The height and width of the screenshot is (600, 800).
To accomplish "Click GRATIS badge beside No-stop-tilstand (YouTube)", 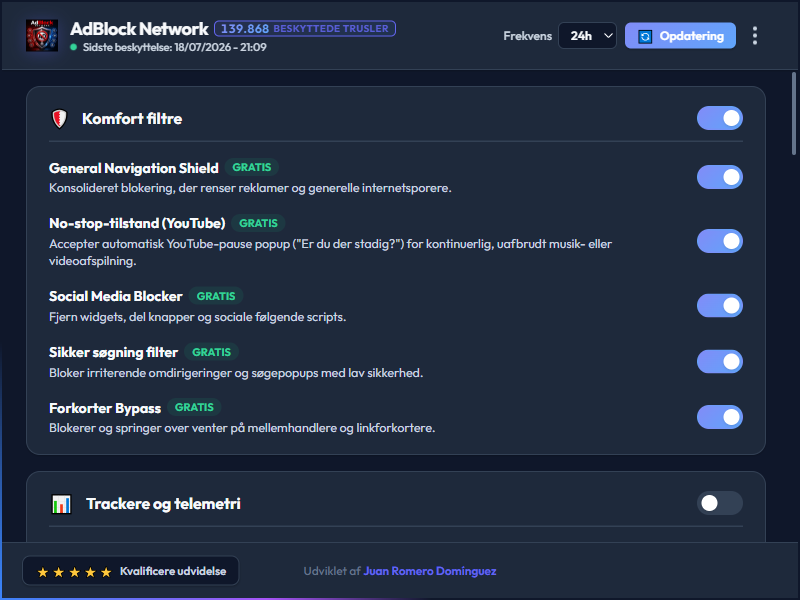I will pyautogui.click(x=258, y=223).
